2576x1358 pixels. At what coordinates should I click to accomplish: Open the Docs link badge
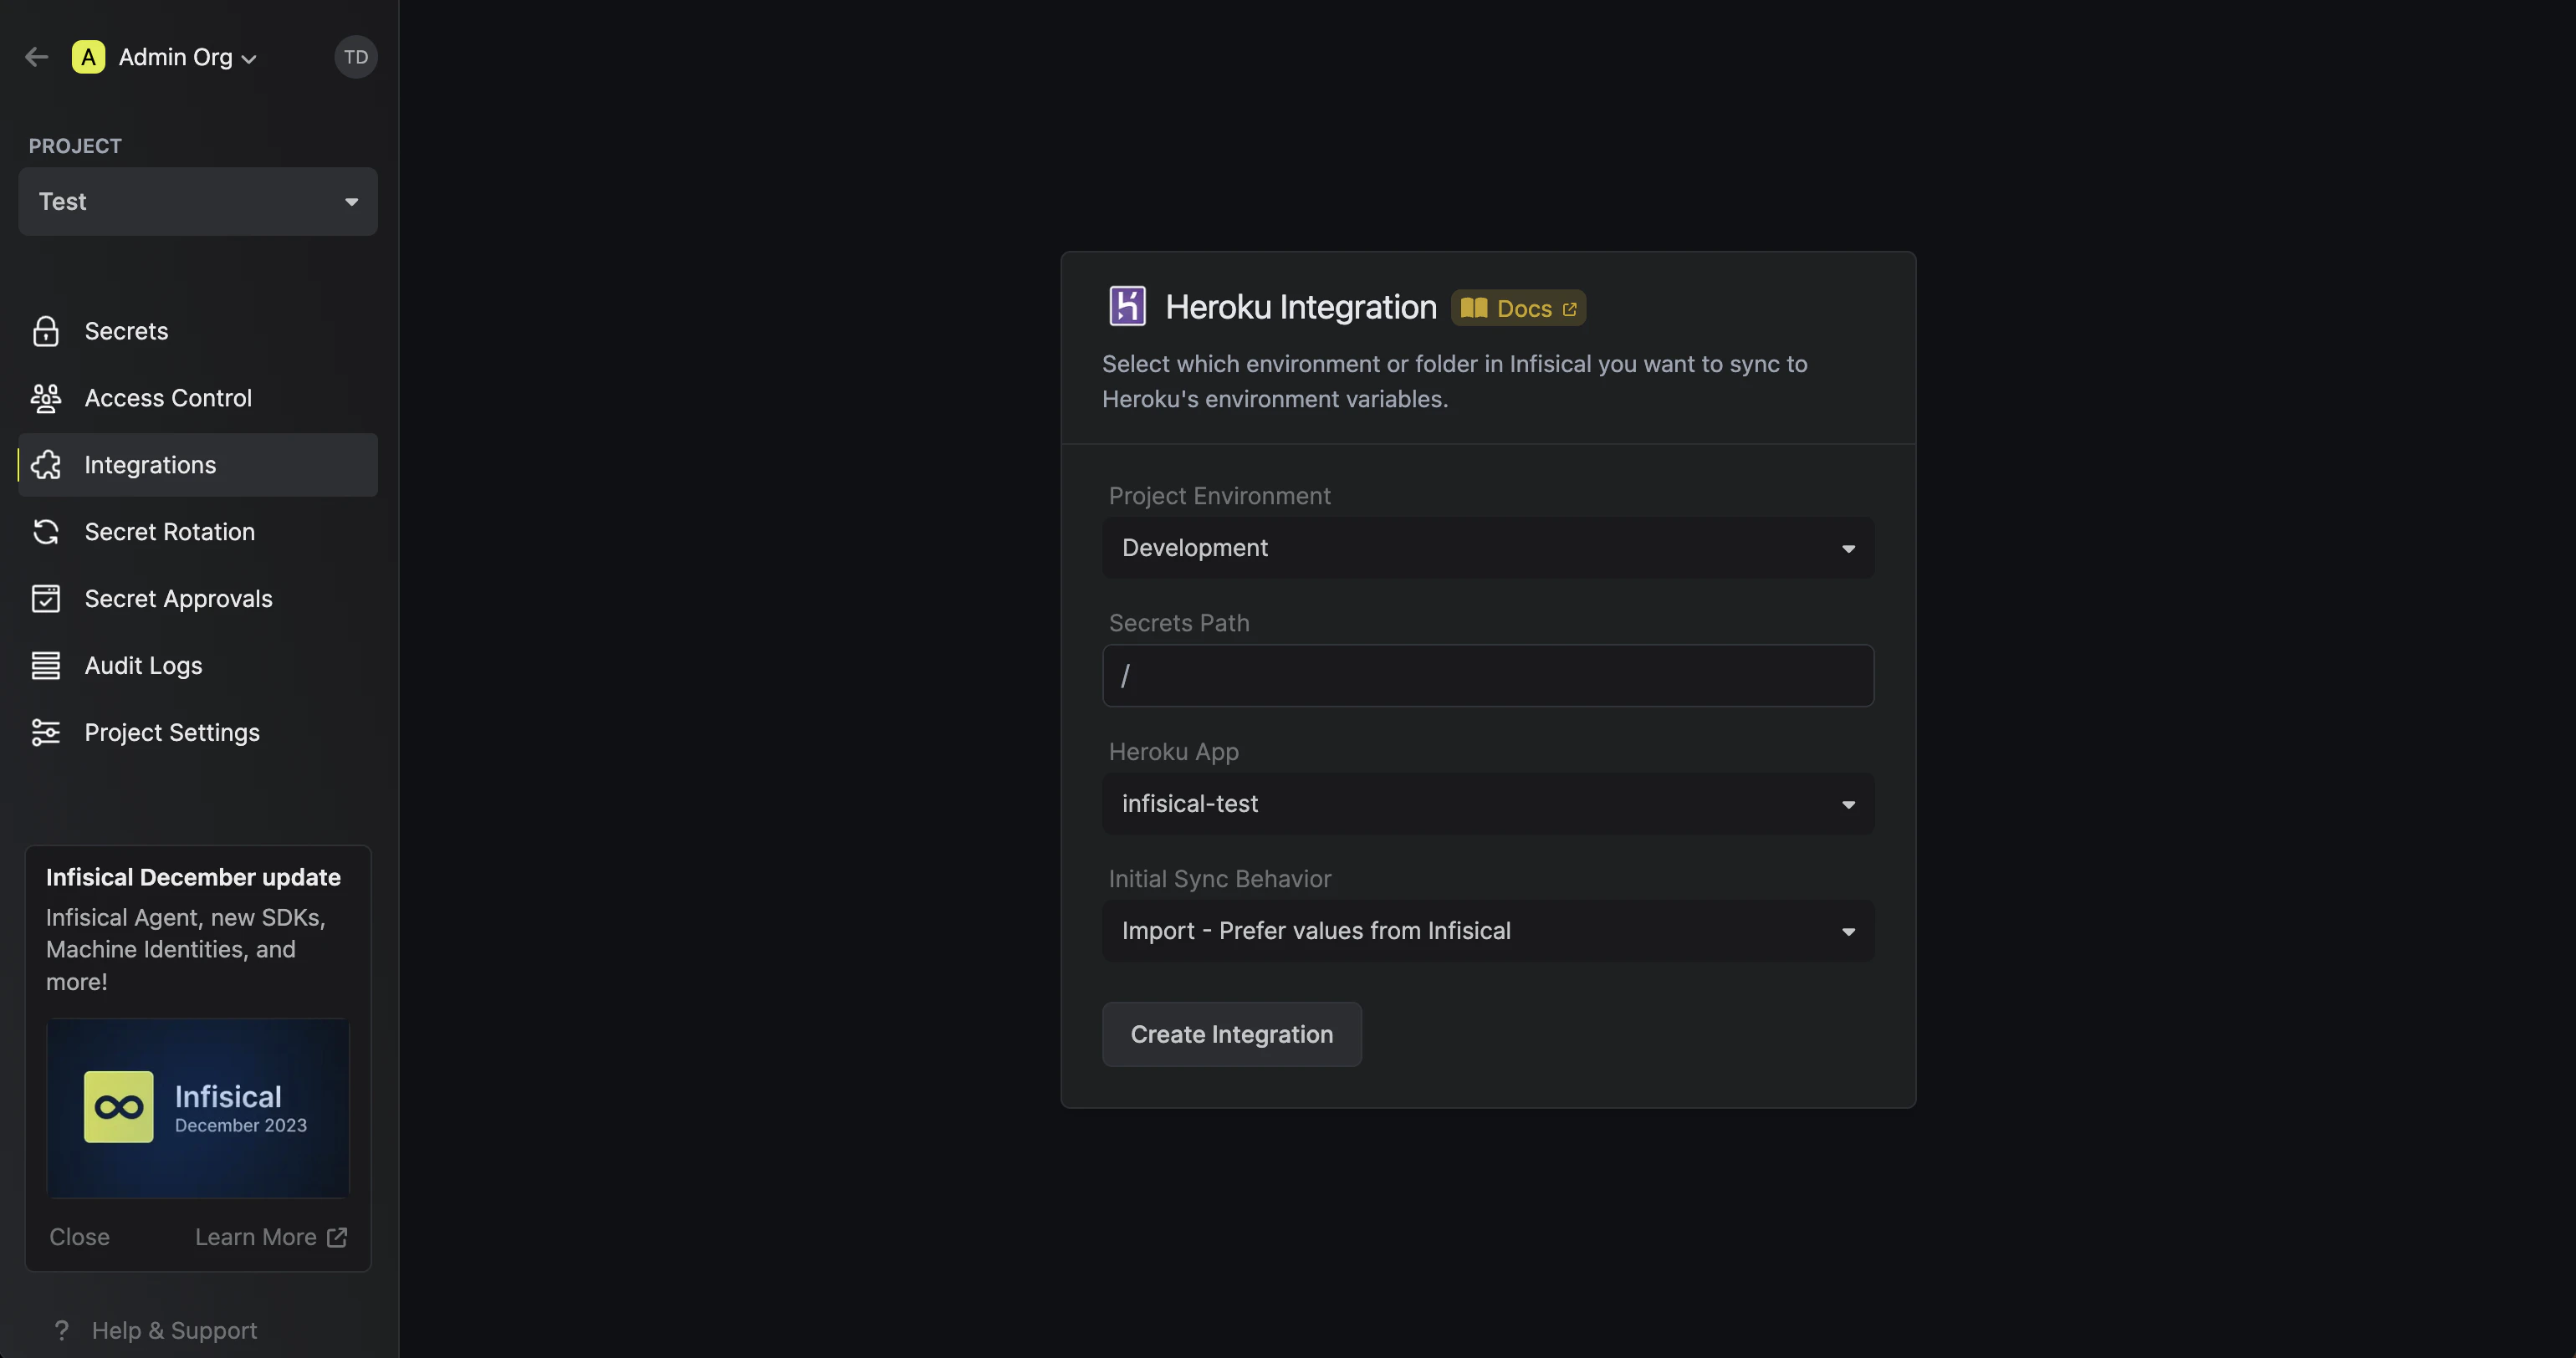click(x=1518, y=308)
